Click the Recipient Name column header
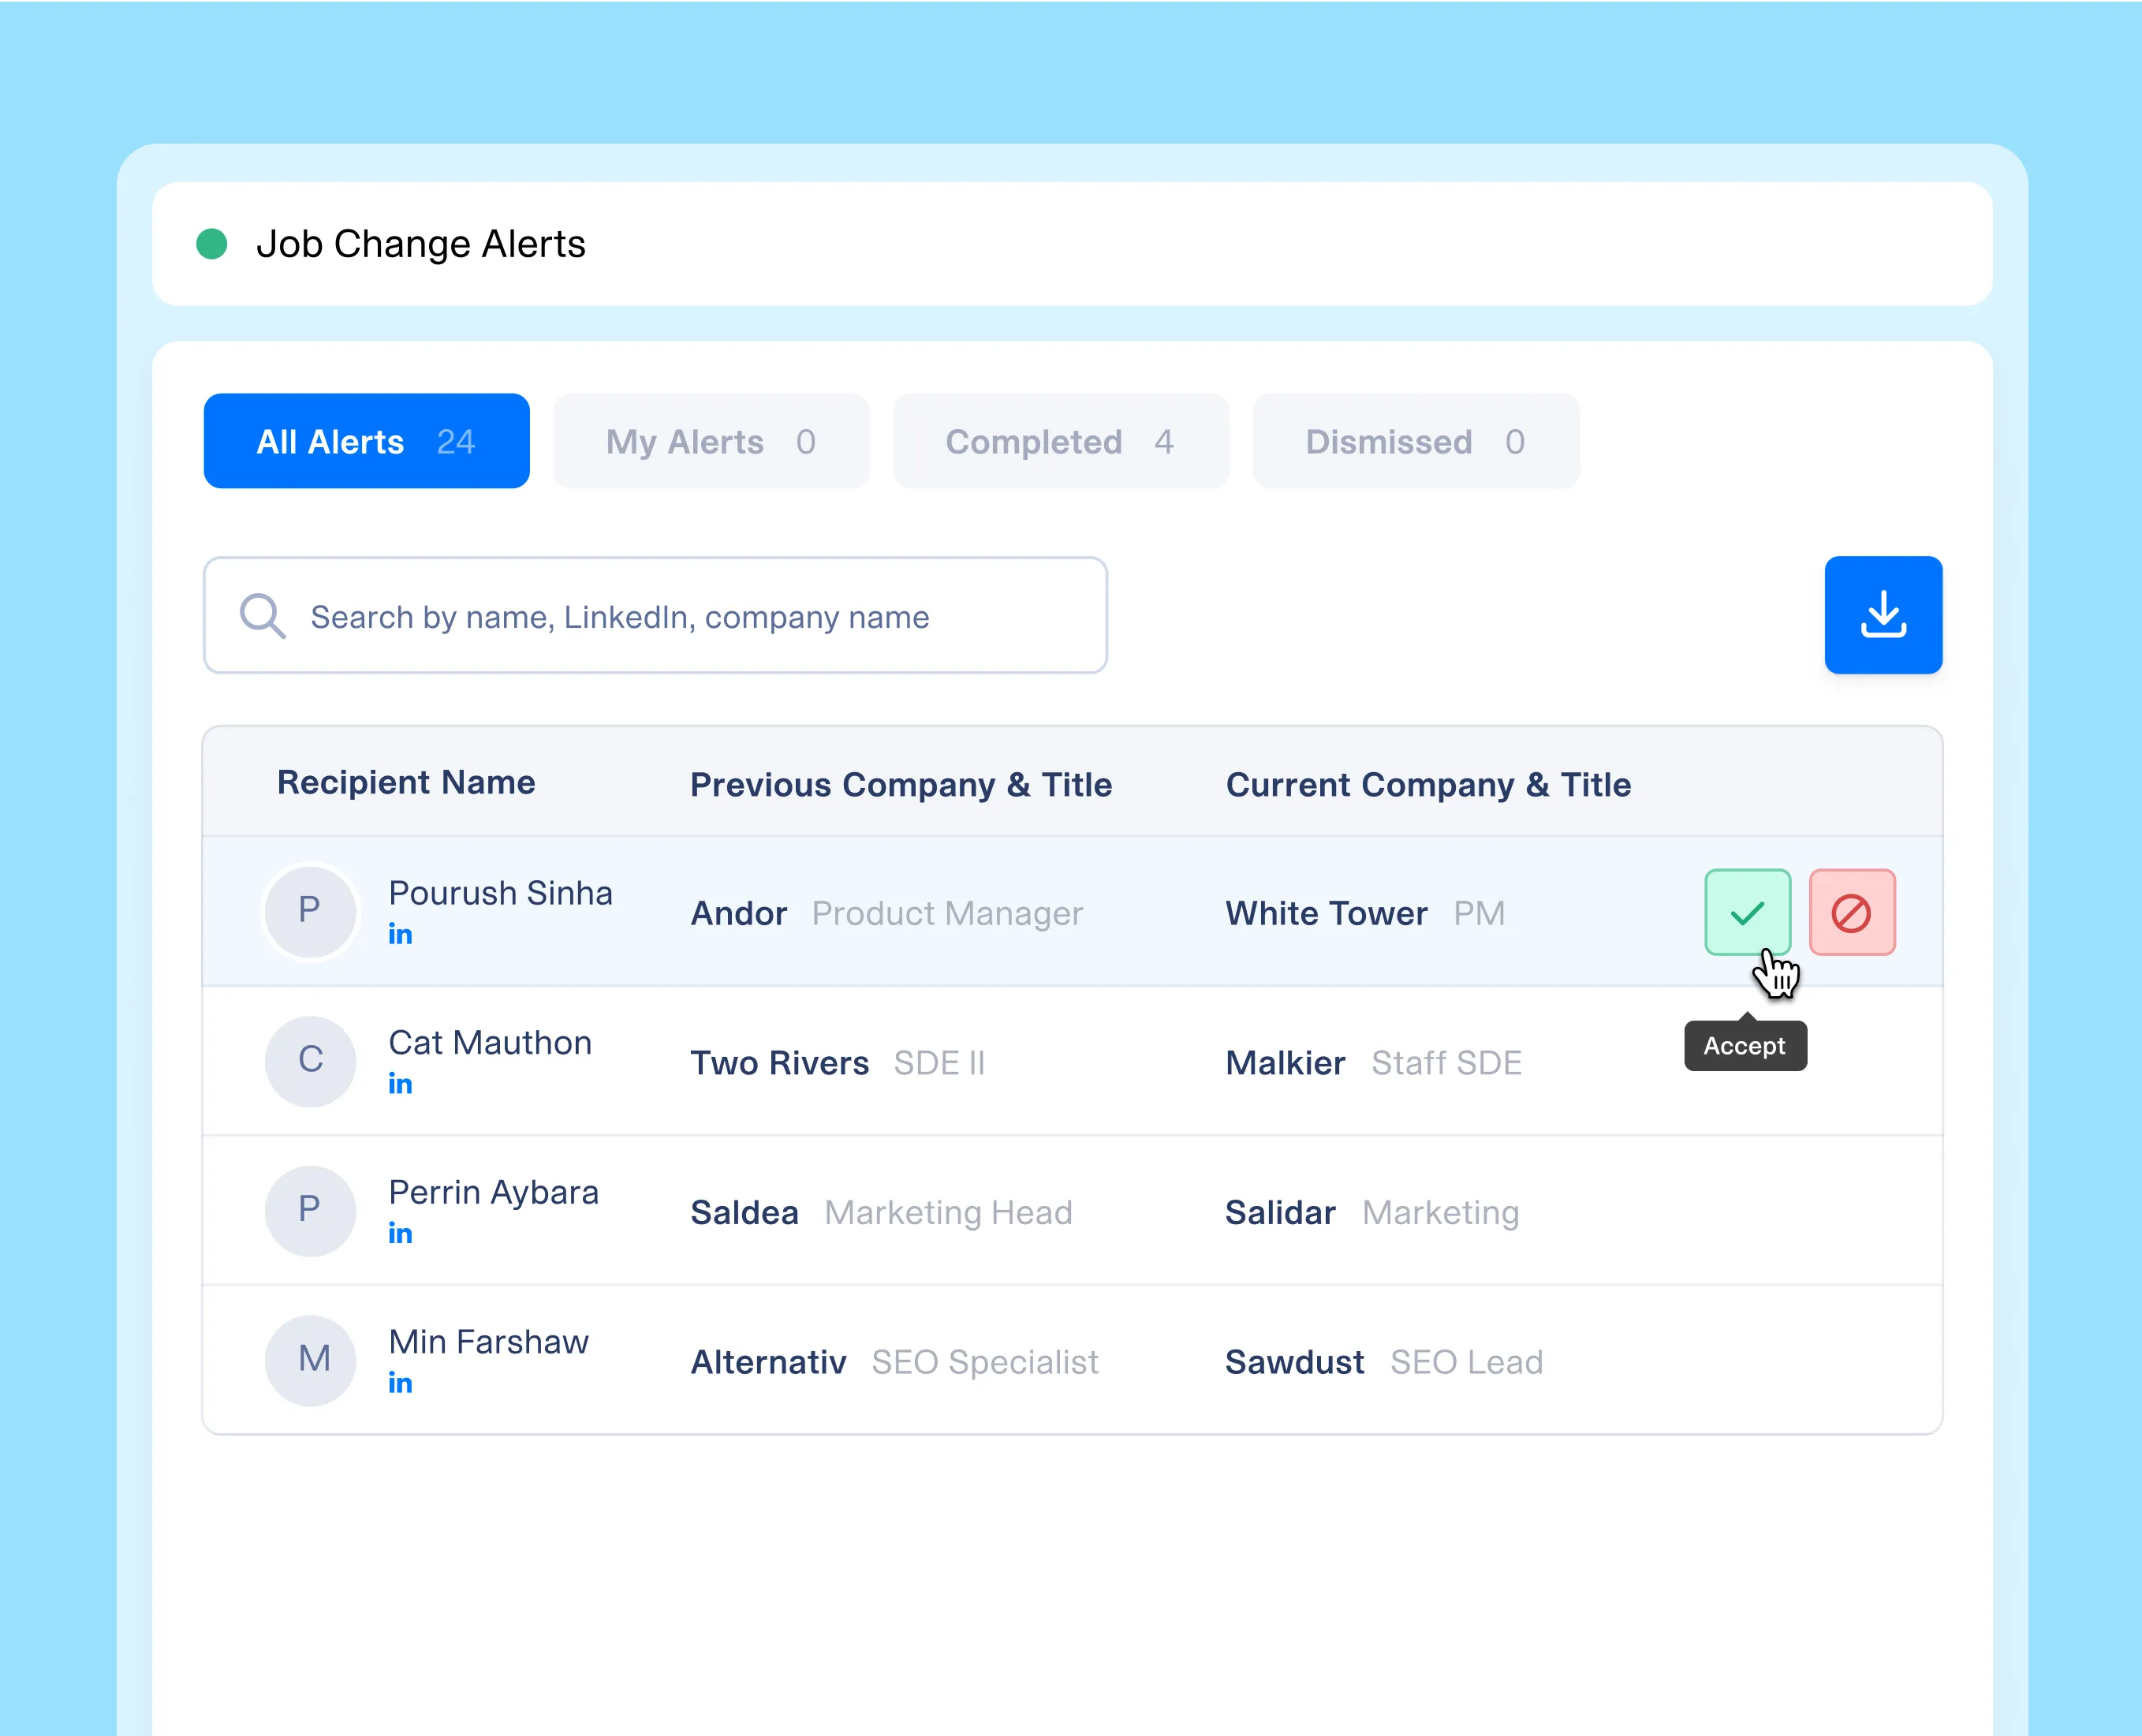Image resolution: width=2142 pixels, height=1736 pixels. point(406,782)
